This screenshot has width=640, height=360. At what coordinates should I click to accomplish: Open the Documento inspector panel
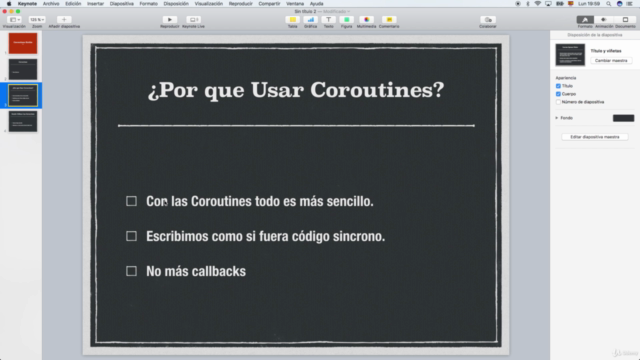[625, 20]
